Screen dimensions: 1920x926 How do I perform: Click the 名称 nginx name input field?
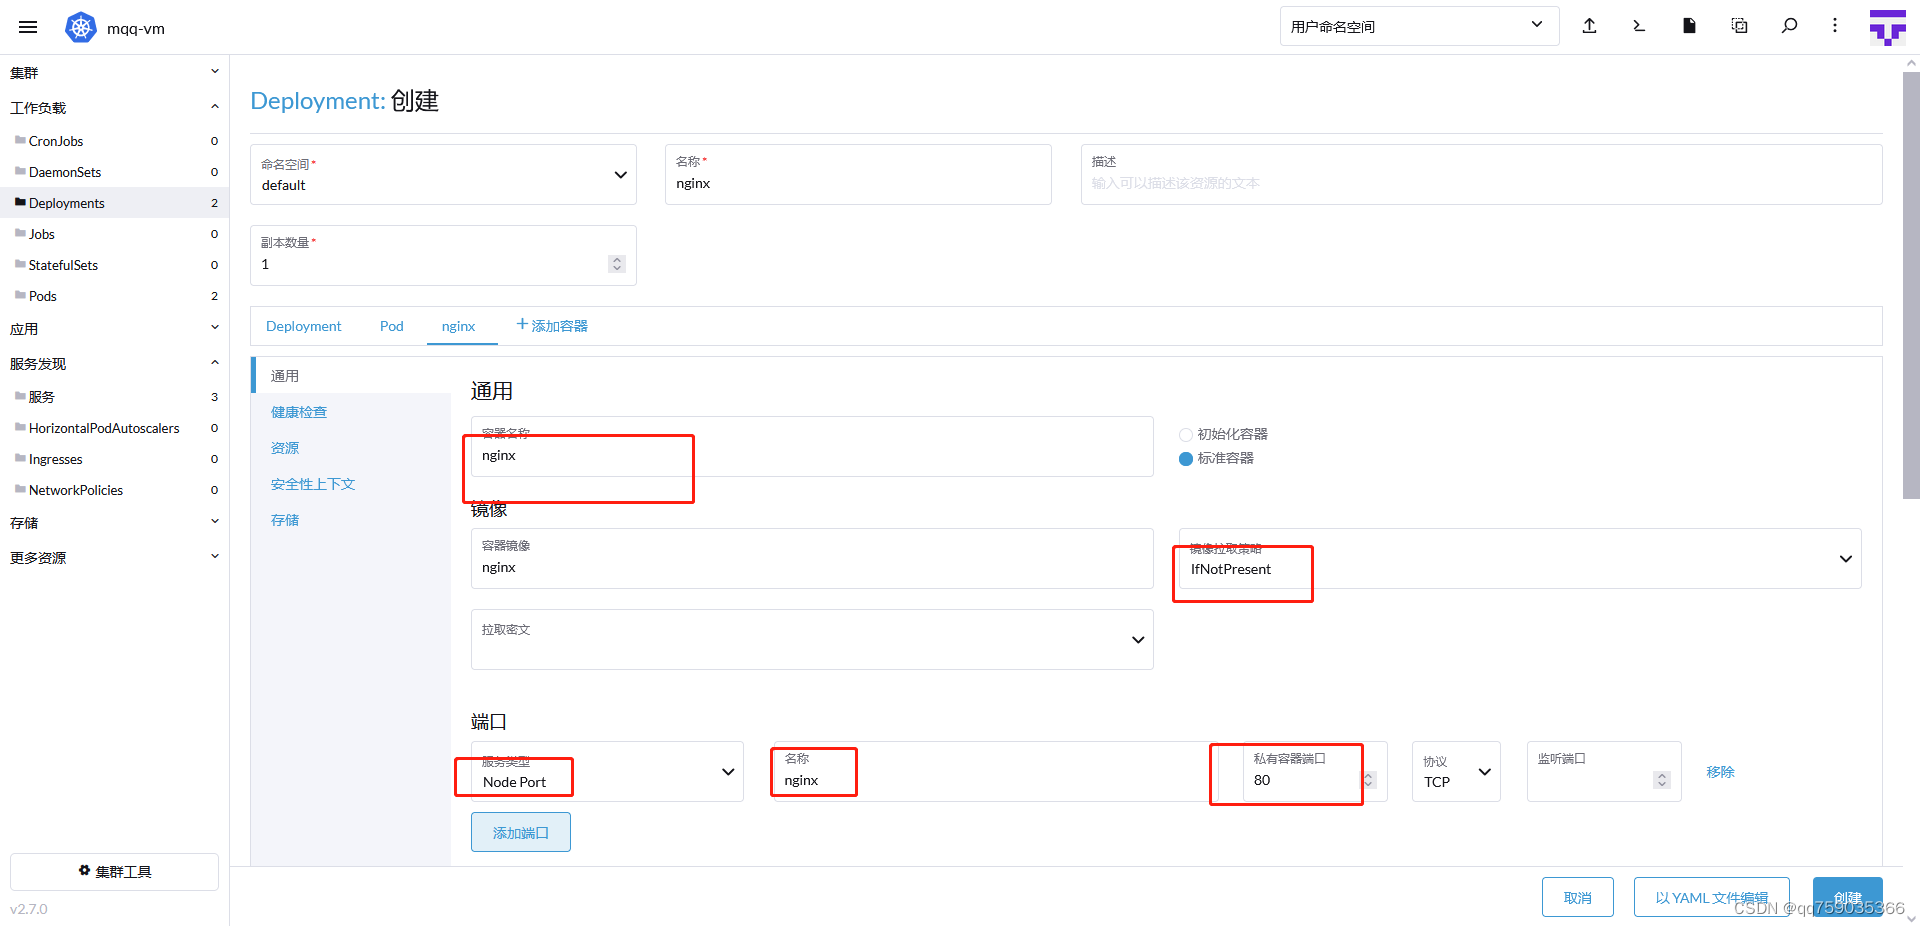(x=858, y=175)
